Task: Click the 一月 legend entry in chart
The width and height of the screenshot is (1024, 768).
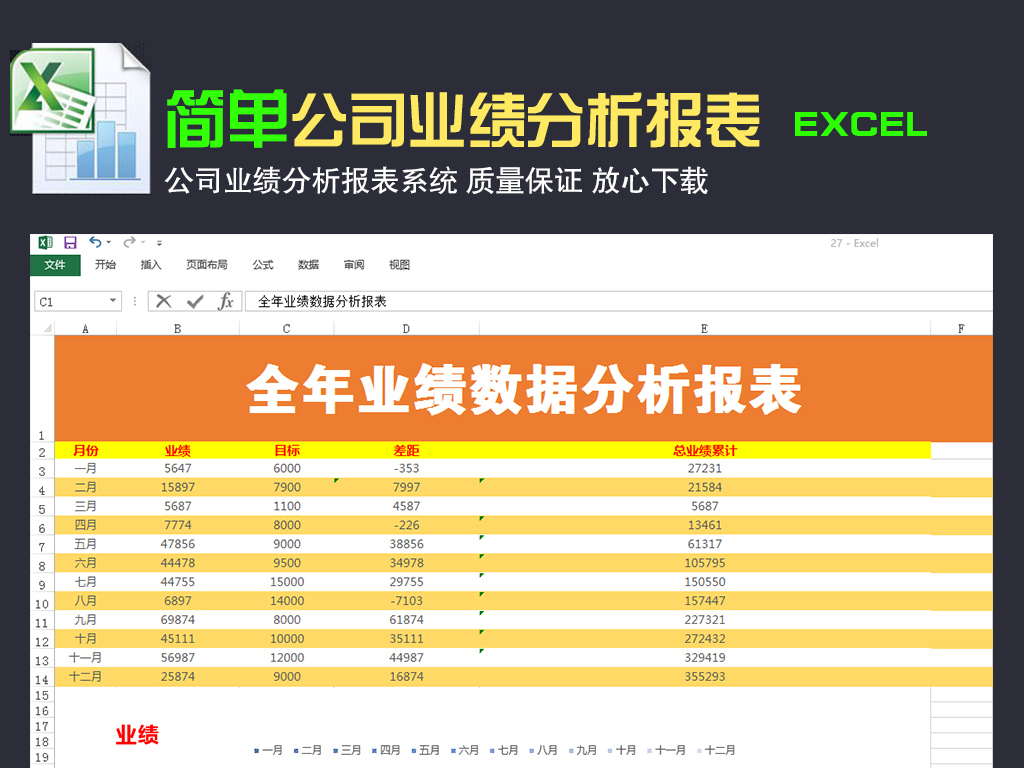Action: 268,750
